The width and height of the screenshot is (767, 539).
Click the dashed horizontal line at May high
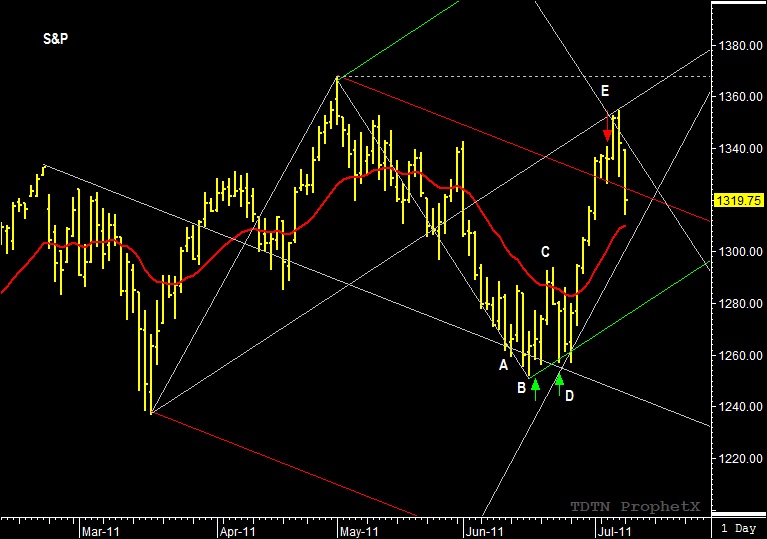[x=523, y=77]
